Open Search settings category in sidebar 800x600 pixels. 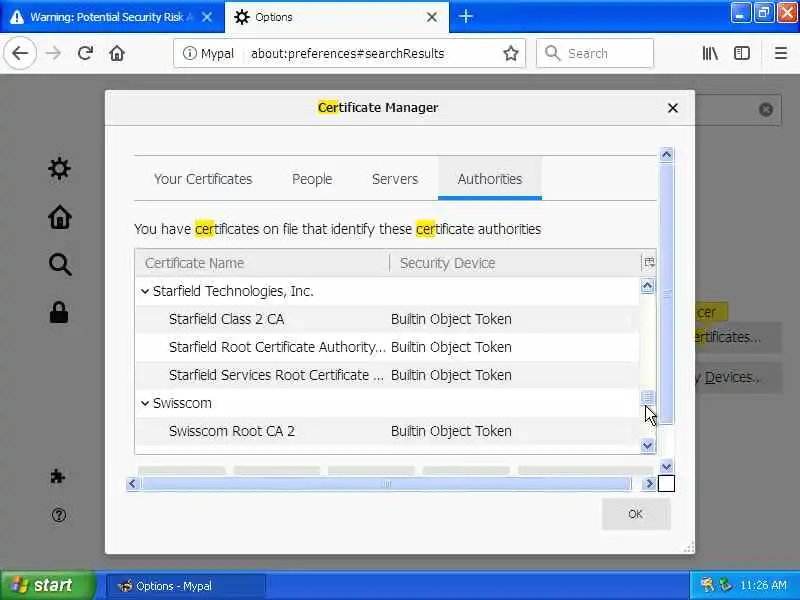click(x=59, y=265)
